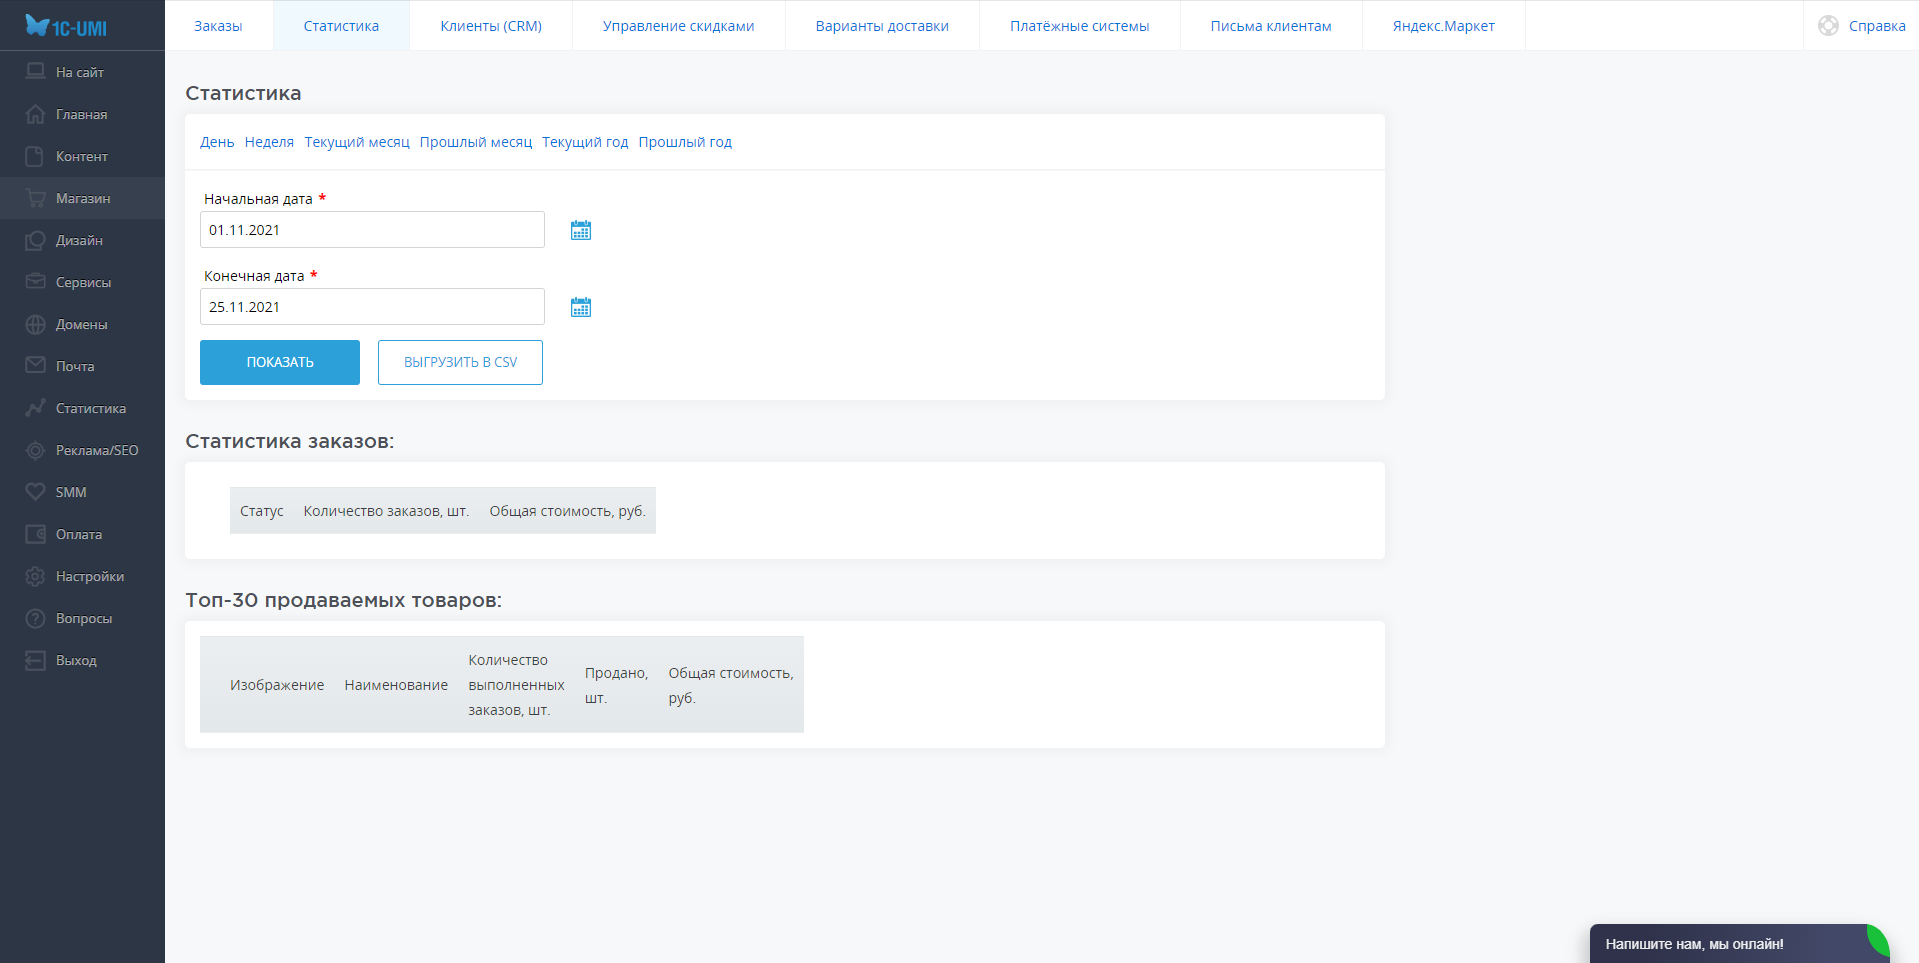Select the Статистика top tab
1919x963 pixels.
point(341,26)
